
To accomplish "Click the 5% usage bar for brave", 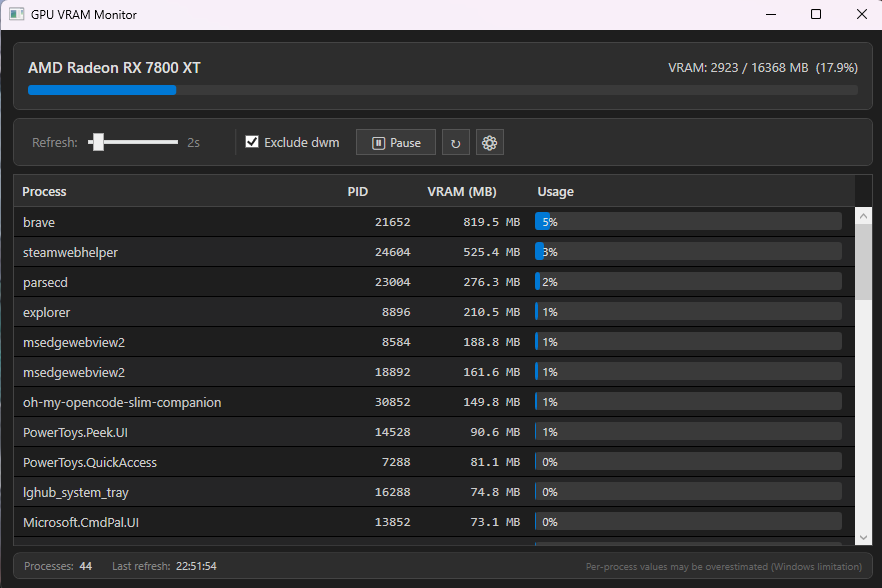I will click(x=688, y=222).
